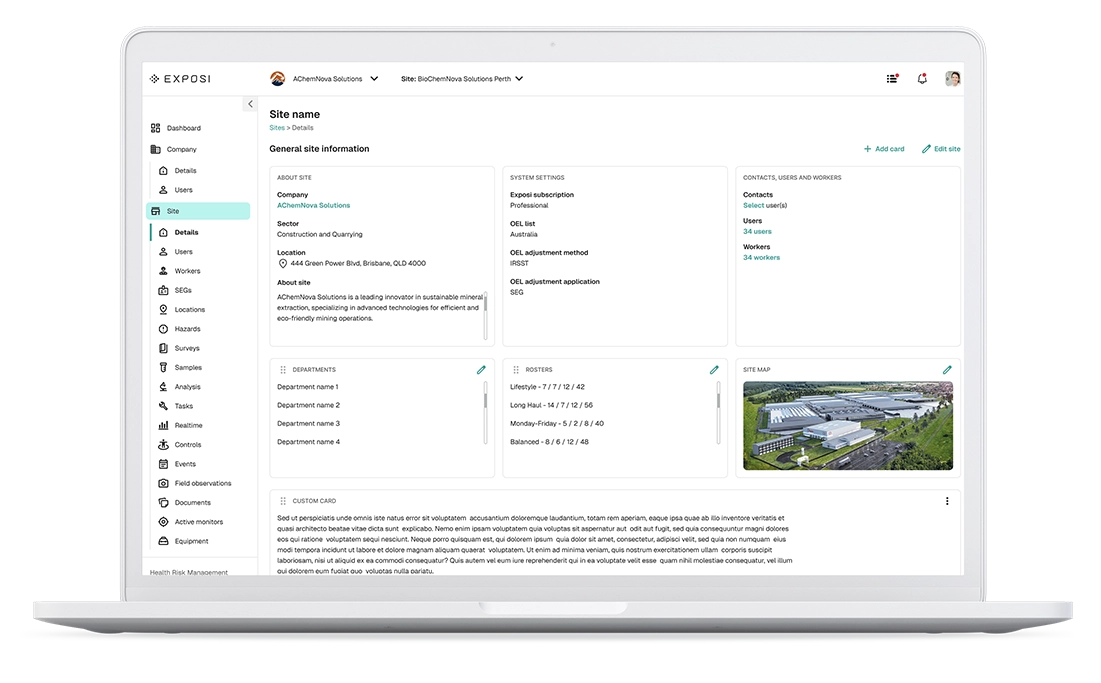Click the Rosters card drag handle
This screenshot has width=1101, height=683.
pyautogui.click(x=516, y=370)
